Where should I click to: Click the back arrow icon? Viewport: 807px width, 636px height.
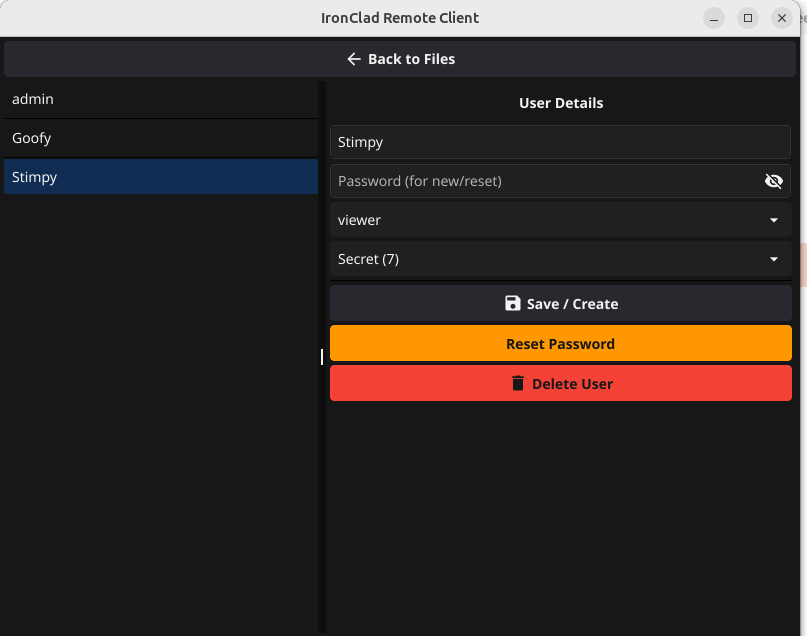tap(353, 59)
